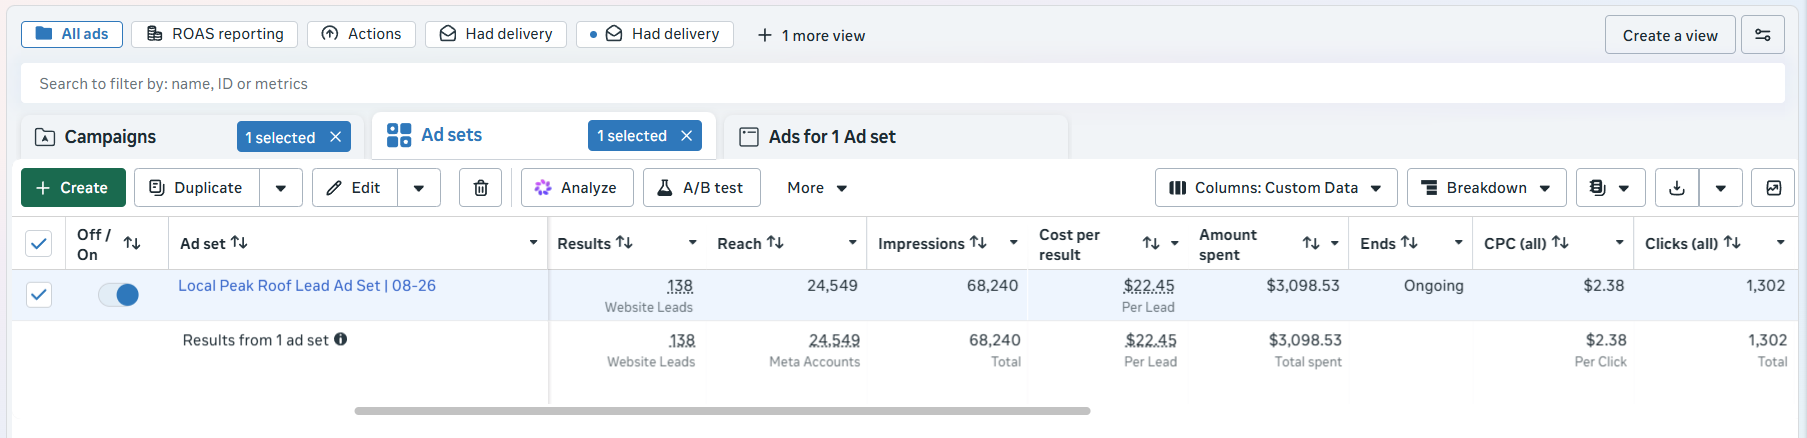Expand export options arrow
This screenshot has height=438, width=1807.
1721,188
